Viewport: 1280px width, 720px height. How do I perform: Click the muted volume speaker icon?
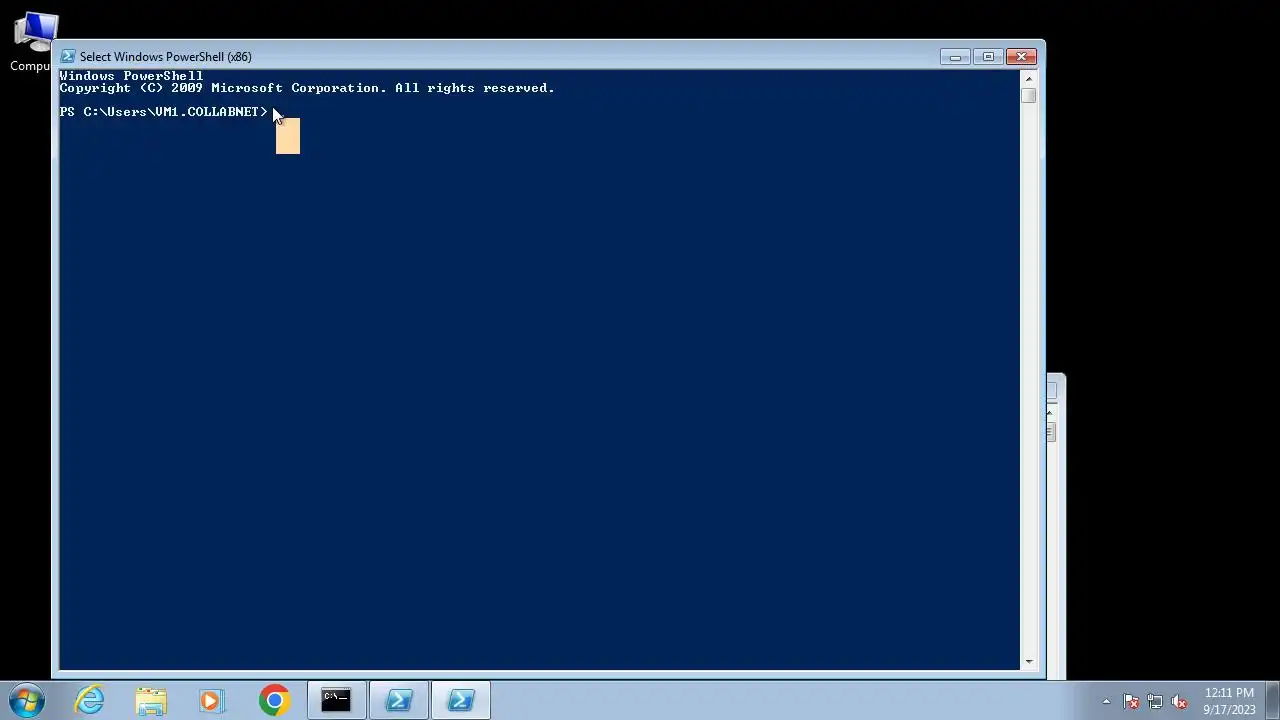(x=1179, y=701)
